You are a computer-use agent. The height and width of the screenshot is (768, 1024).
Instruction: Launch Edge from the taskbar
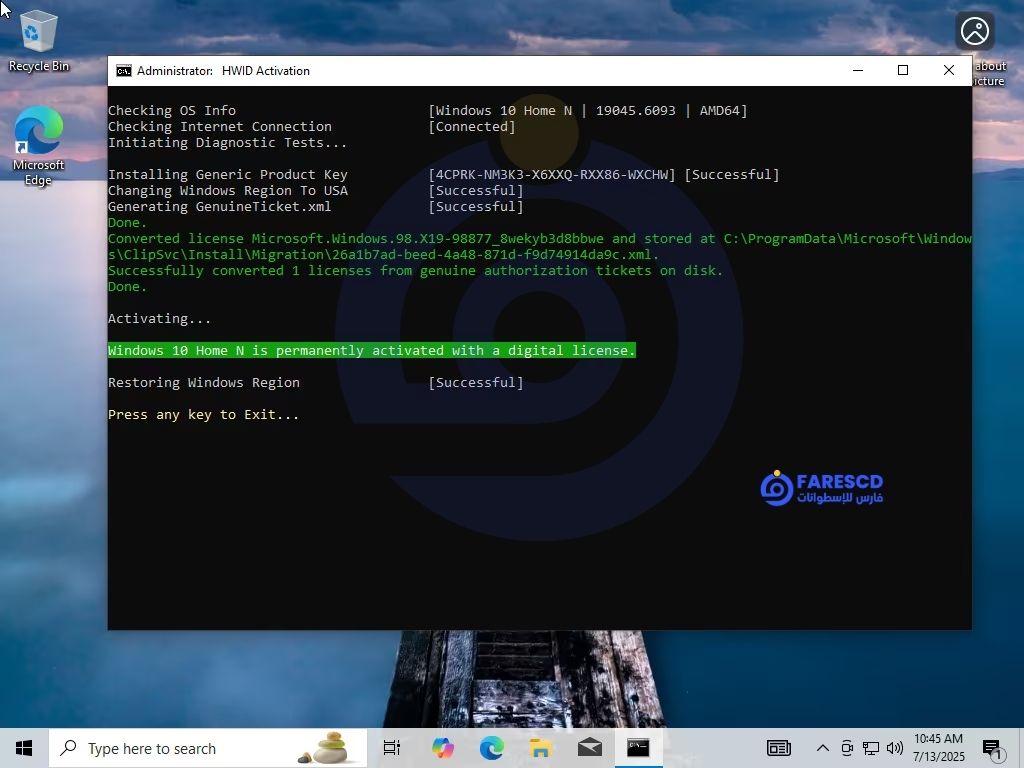[x=491, y=748]
